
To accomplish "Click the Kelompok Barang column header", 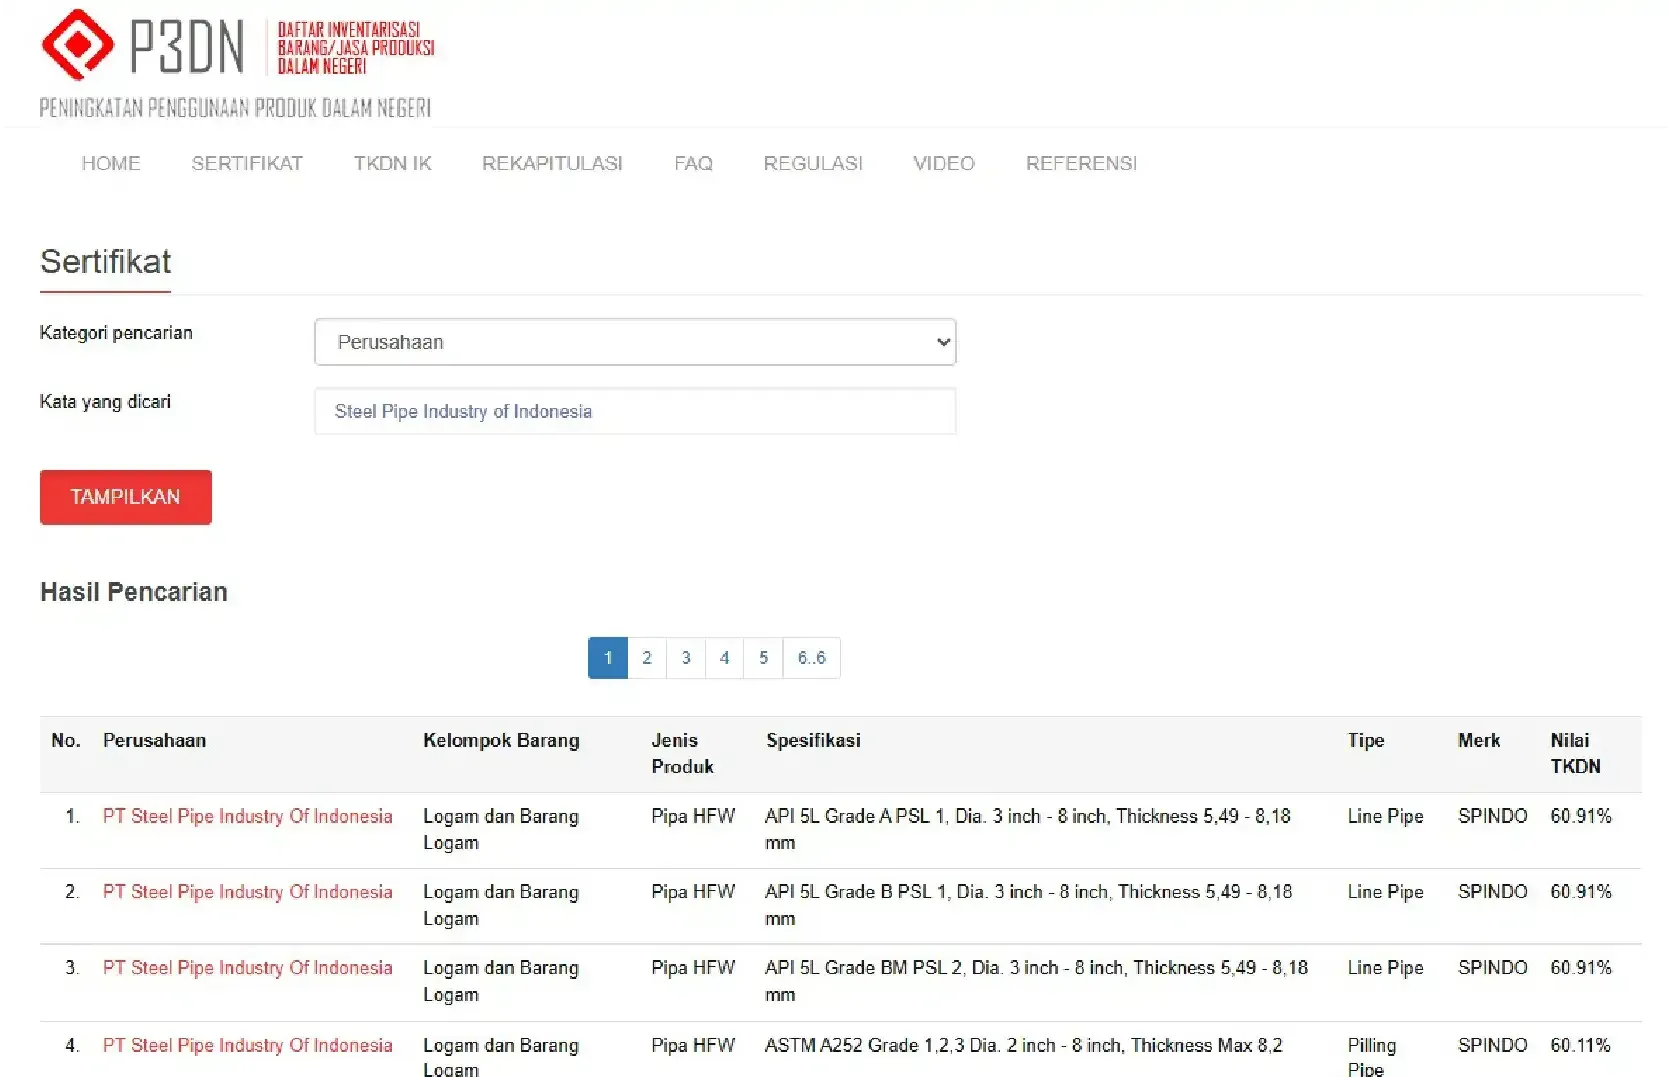I will (x=501, y=741).
